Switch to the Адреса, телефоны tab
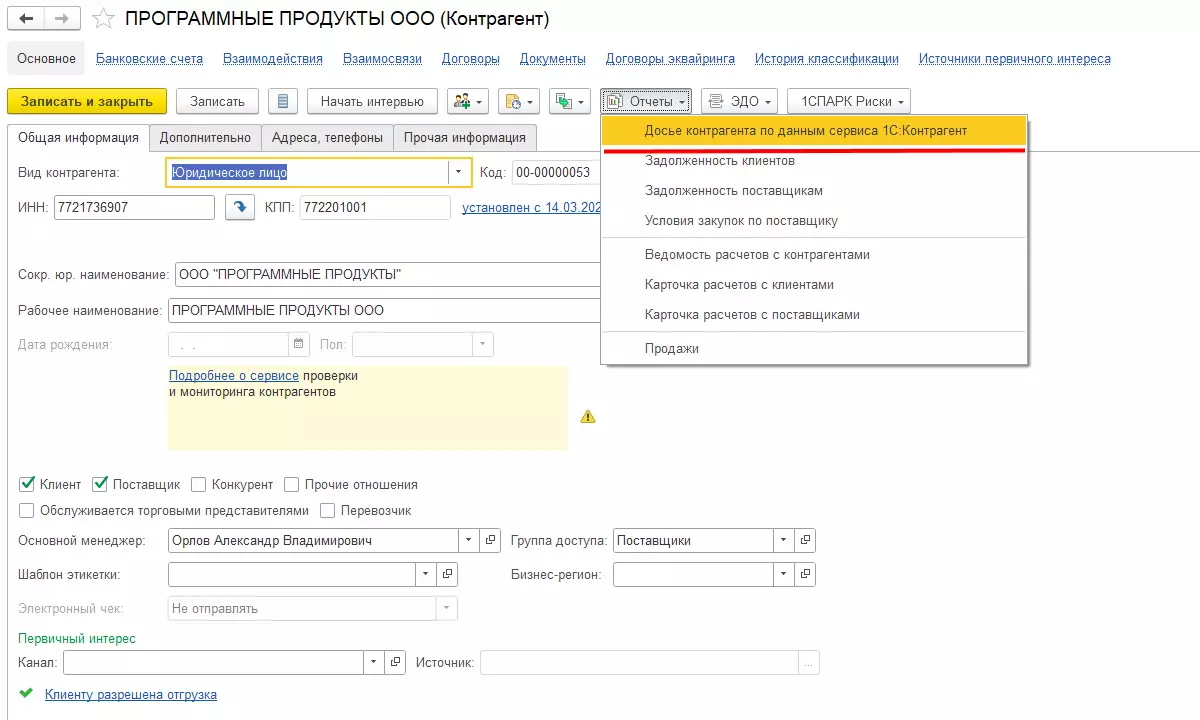This screenshot has width=1200, height=720. coord(327,138)
